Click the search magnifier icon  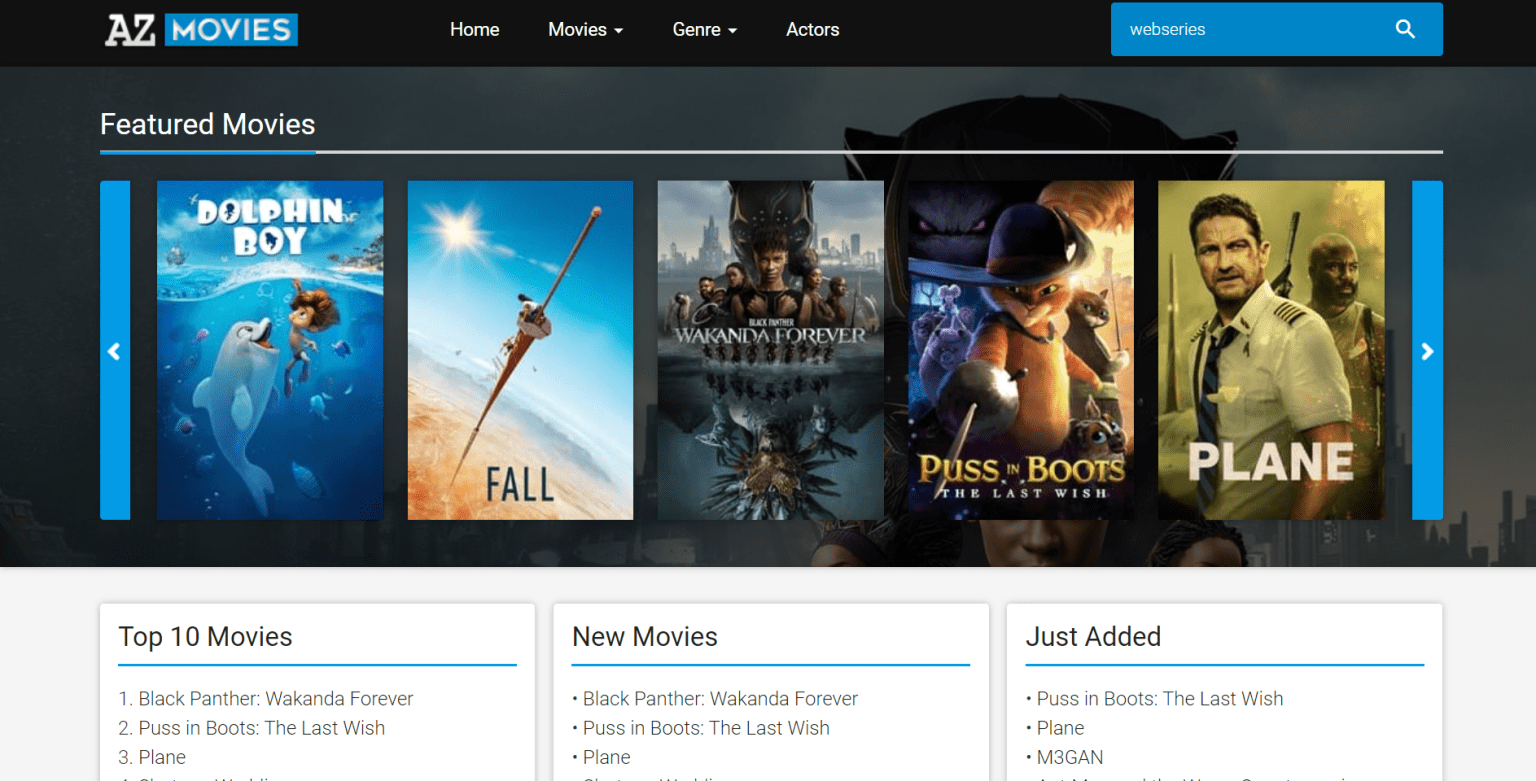(x=1405, y=29)
